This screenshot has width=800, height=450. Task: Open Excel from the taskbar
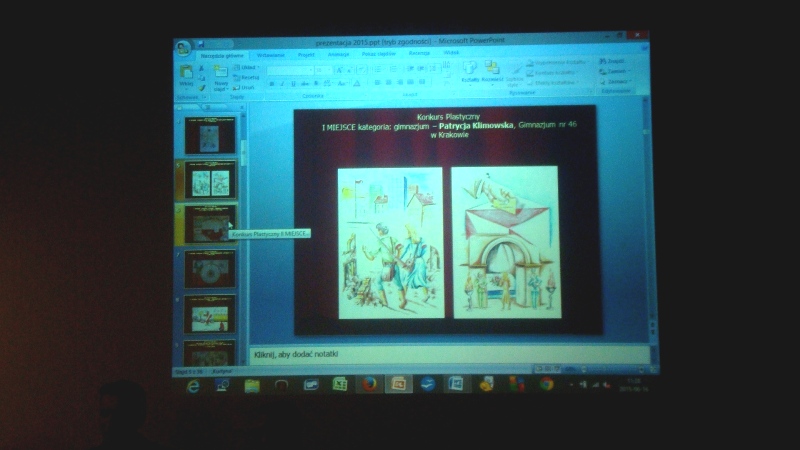coord(340,384)
